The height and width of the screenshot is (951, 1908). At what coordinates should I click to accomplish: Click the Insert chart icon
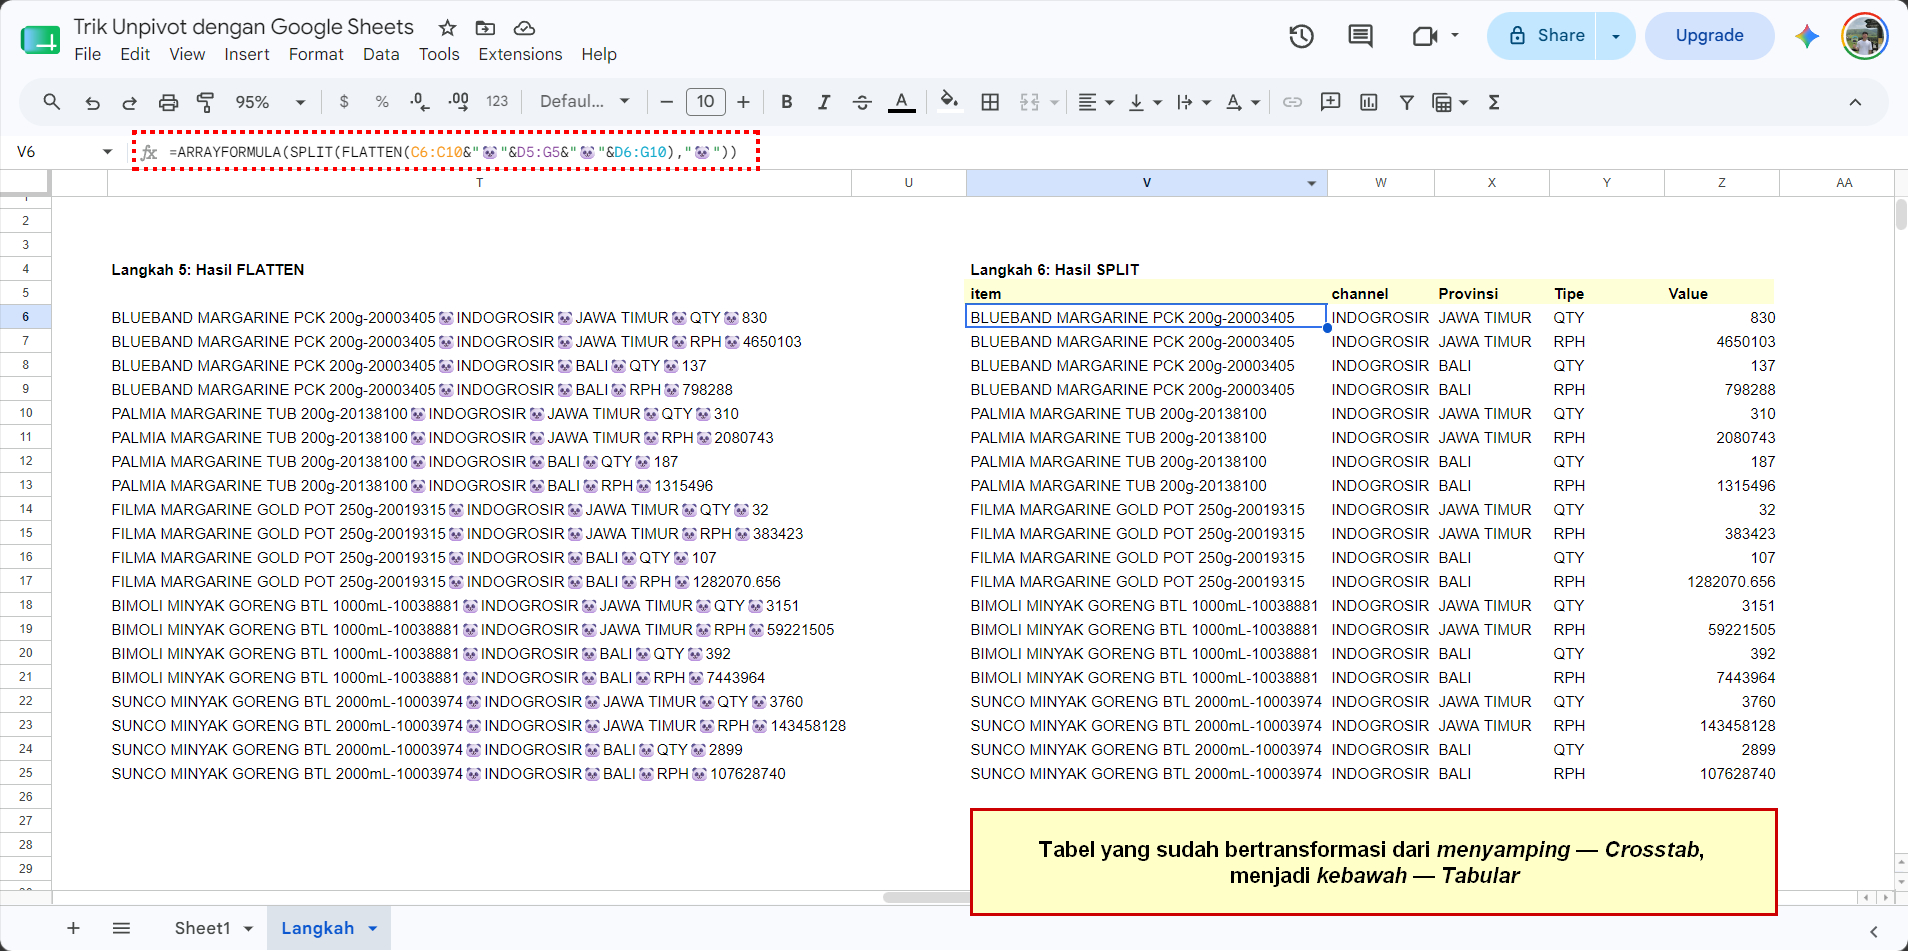[1369, 102]
